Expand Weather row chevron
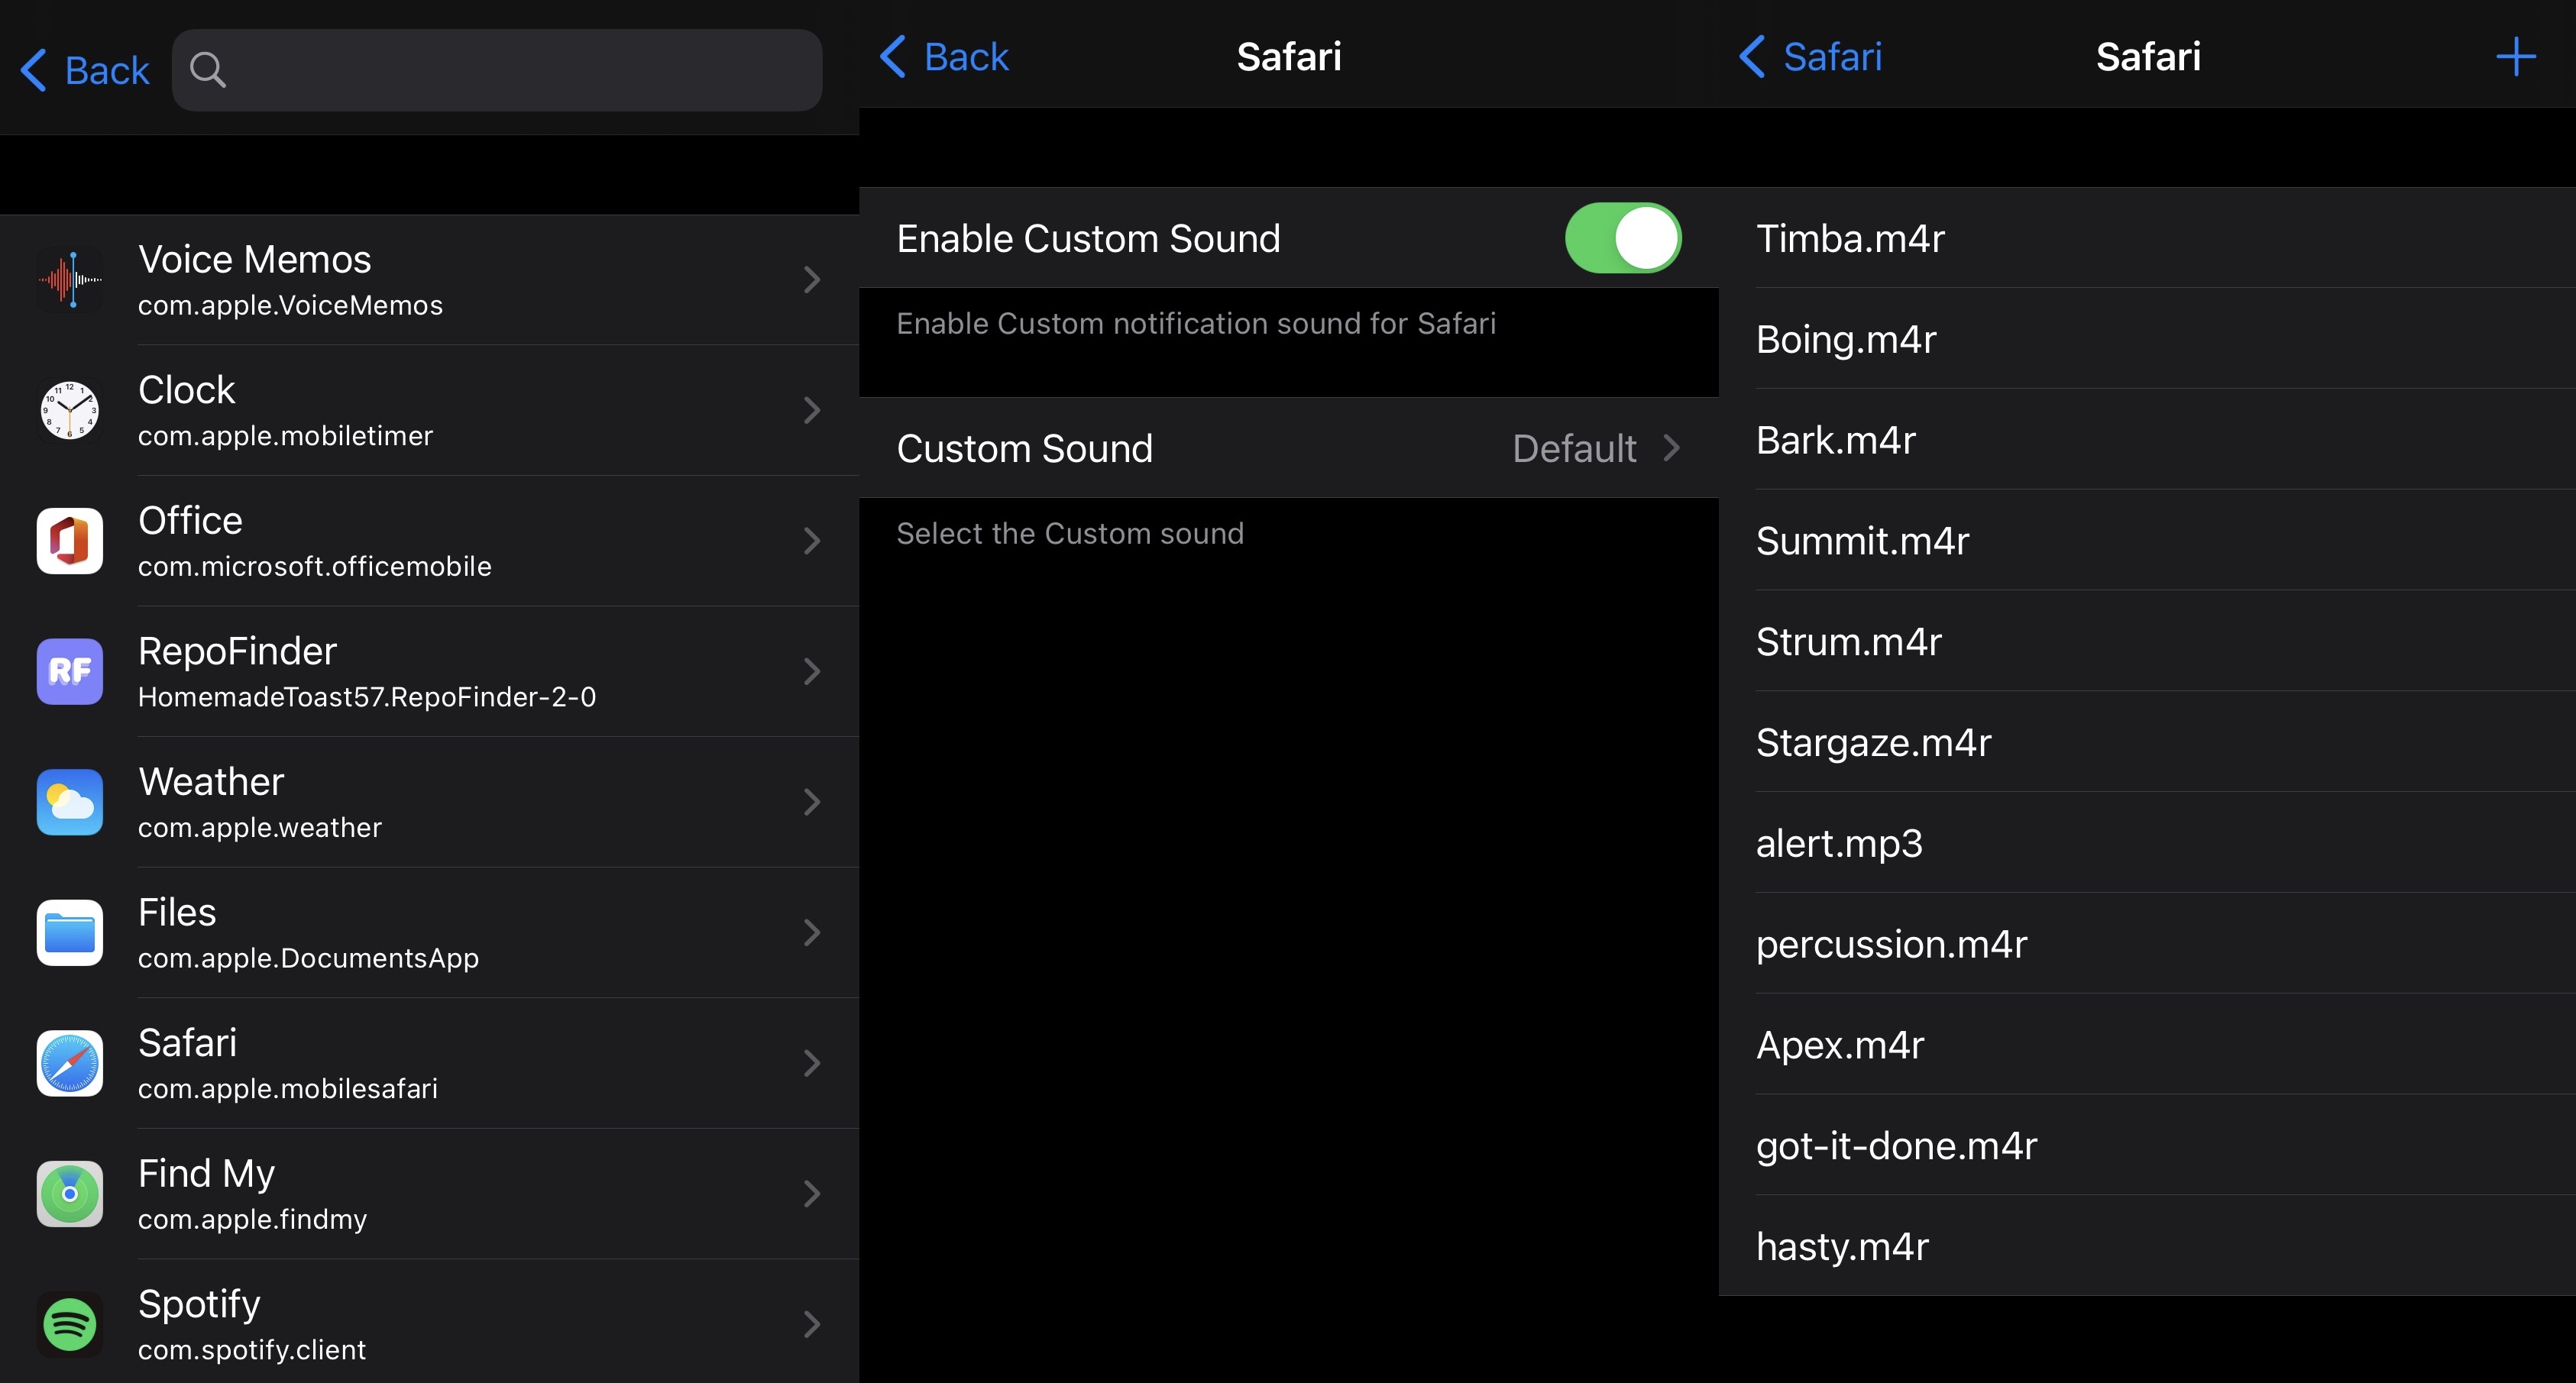This screenshot has width=2576, height=1383. coord(812,802)
